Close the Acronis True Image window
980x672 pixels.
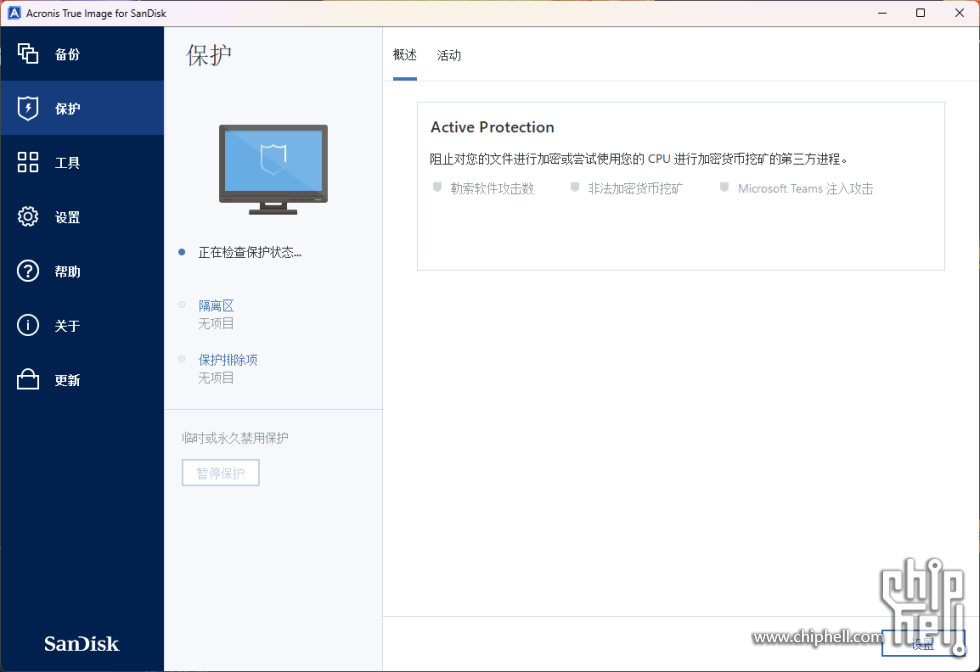(959, 13)
